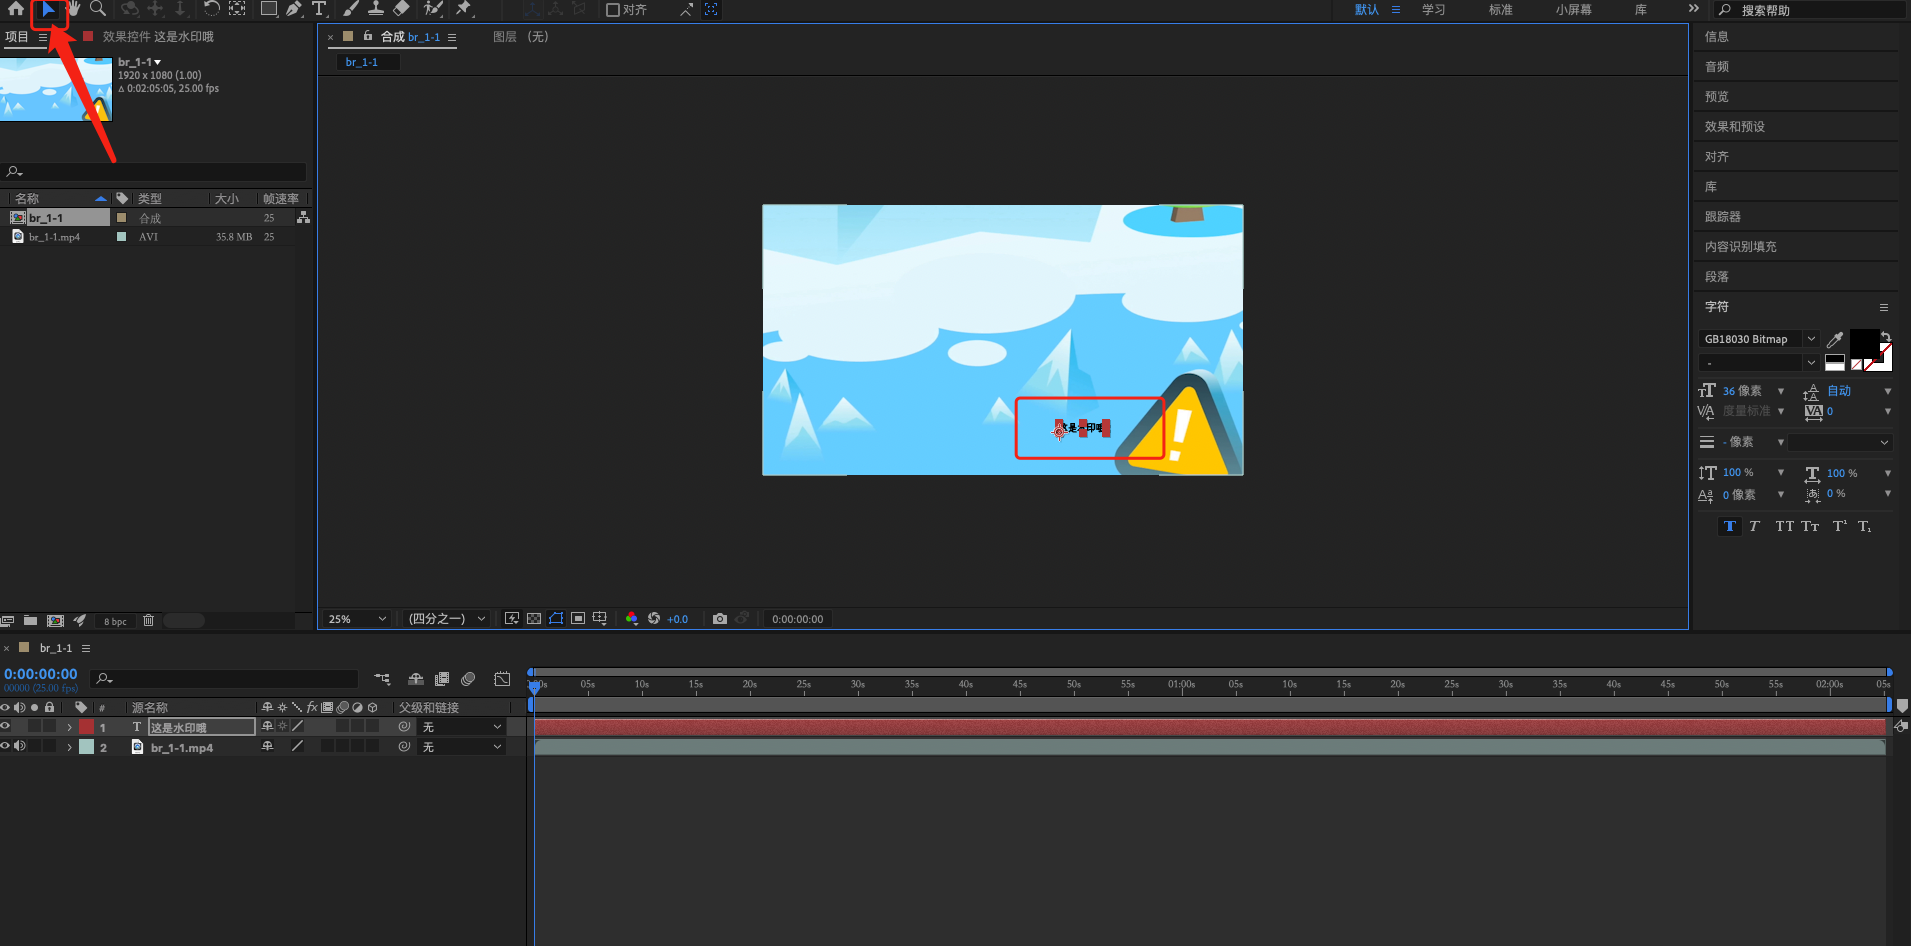Select the Pen tool
Image resolution: width=1911 pixels, height=946 pixels.
point(294,9)
